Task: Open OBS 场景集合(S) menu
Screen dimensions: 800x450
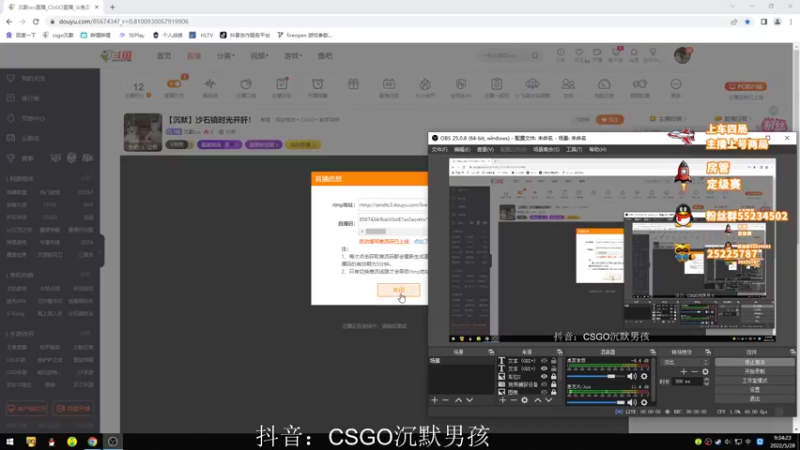Action: click(546, 149)
